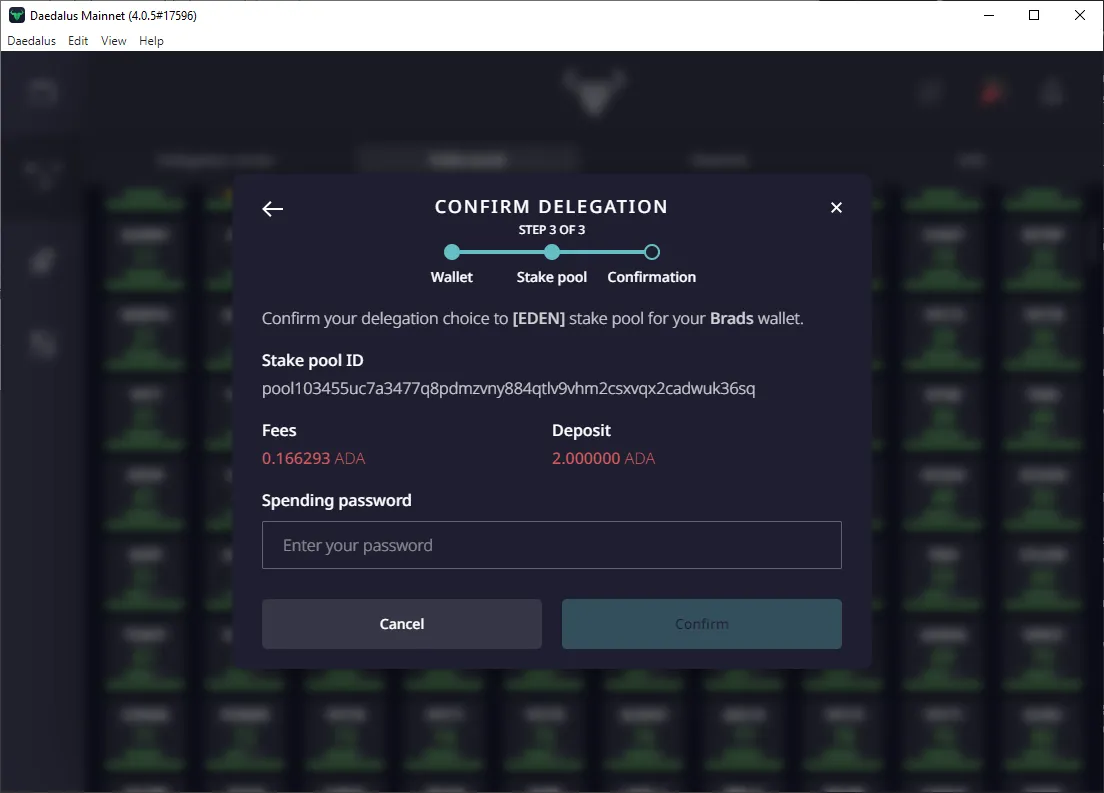Click the Daedalus app icon in title bar
Image resolution: width=1104 pixels, height=793 pixels.
click(x=16, y=15)
